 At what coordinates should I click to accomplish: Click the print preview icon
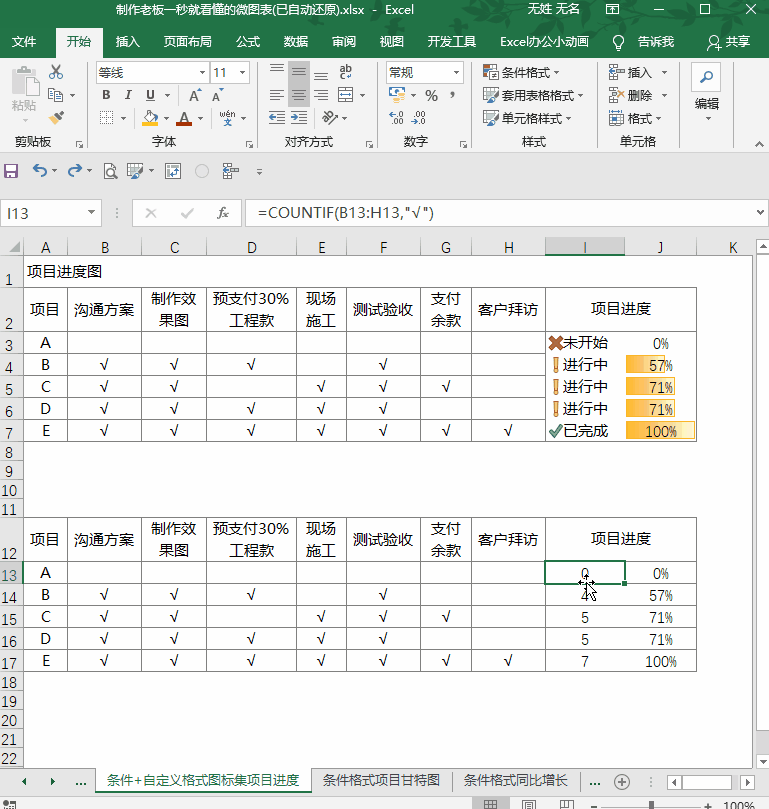click(x=110, y=171)
